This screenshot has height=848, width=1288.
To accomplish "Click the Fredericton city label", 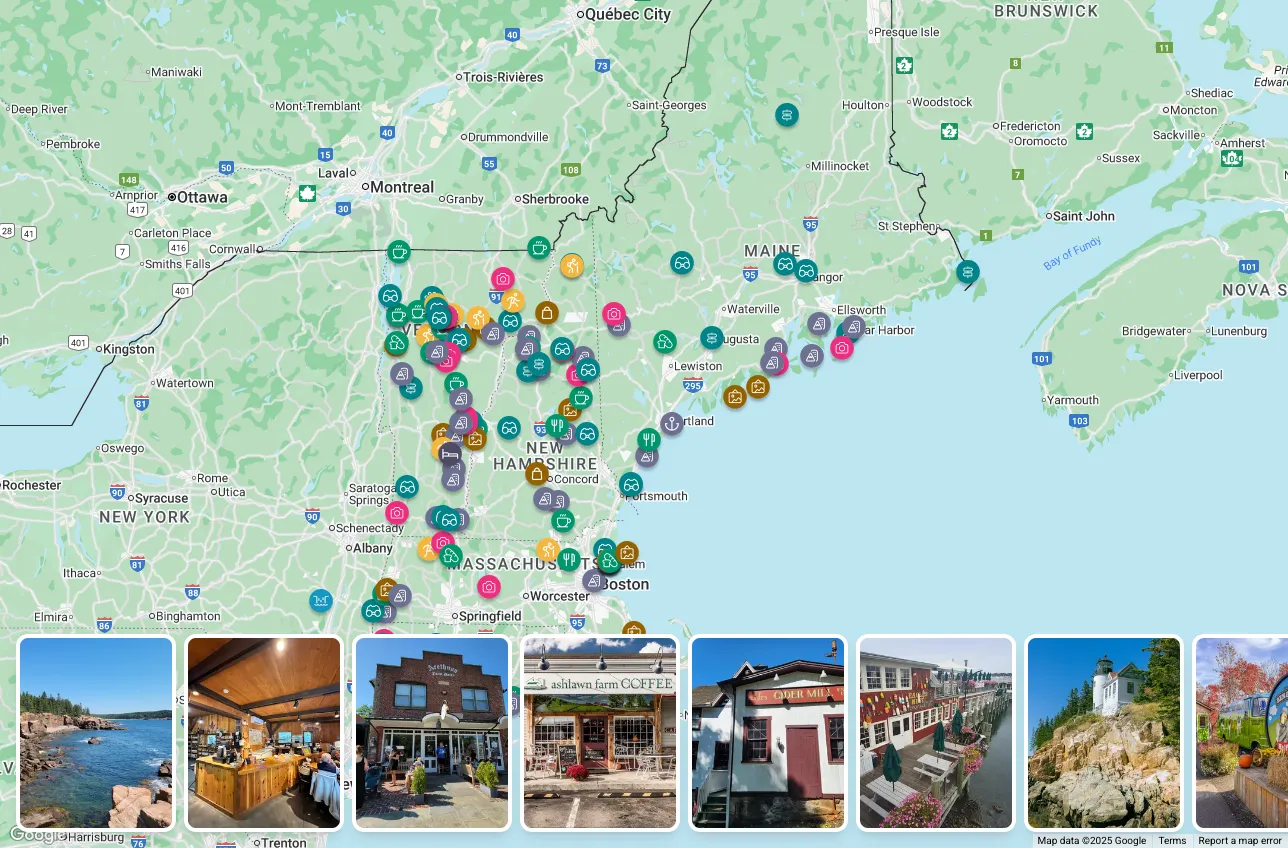I will [x=1030, y=126].
